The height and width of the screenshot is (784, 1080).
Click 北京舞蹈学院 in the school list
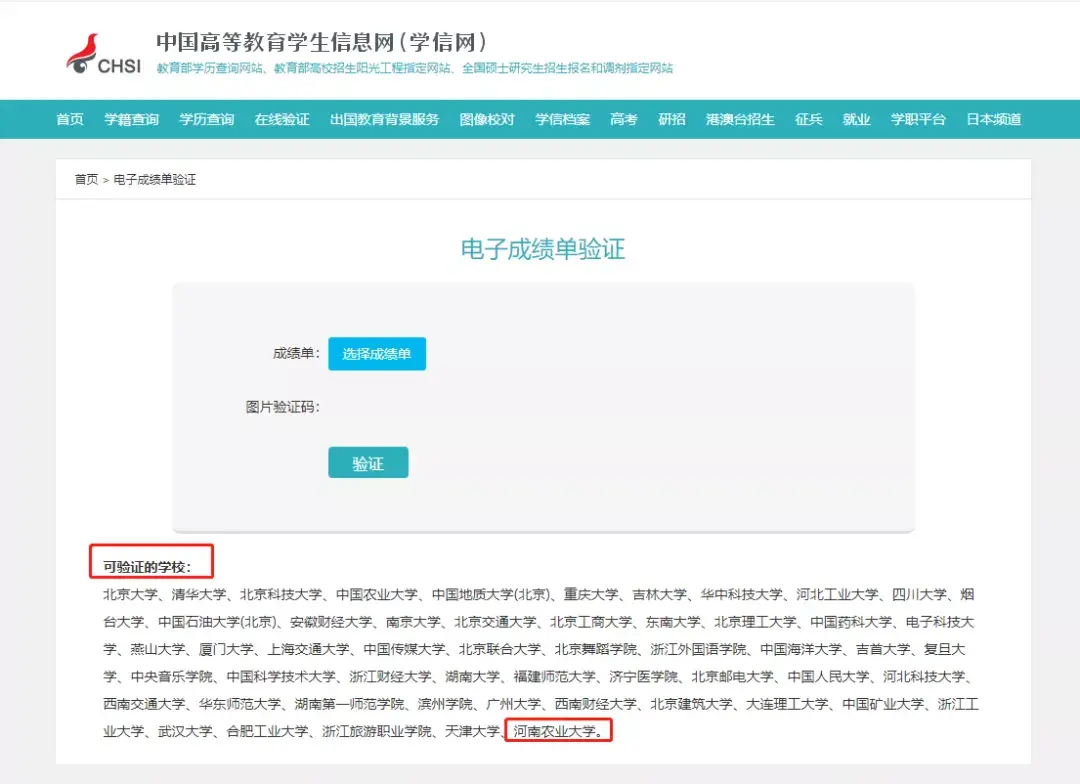596,650
